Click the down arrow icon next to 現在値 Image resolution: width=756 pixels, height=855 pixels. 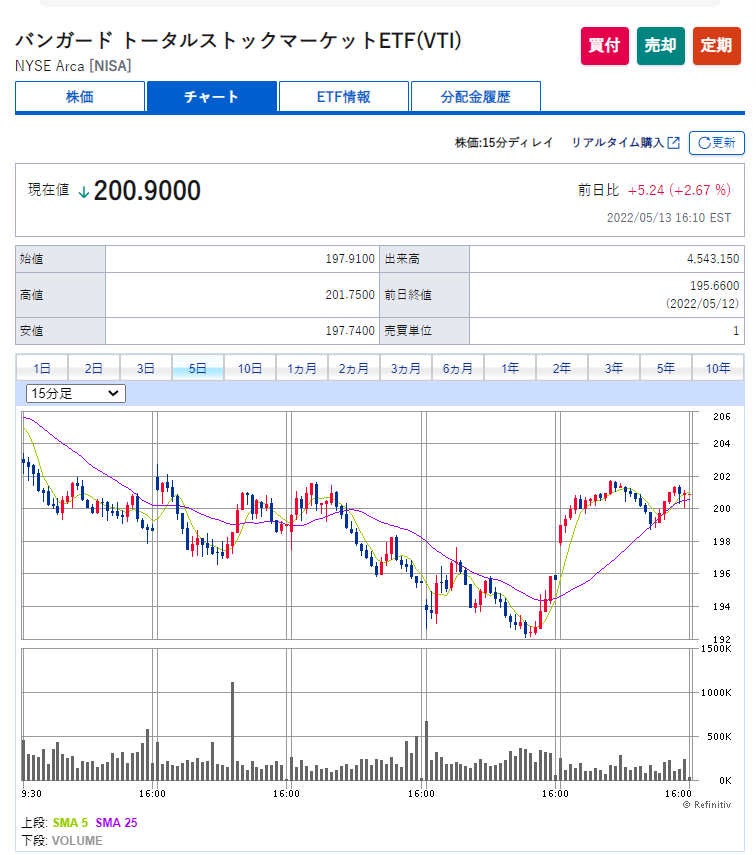(x=83, y=192)
